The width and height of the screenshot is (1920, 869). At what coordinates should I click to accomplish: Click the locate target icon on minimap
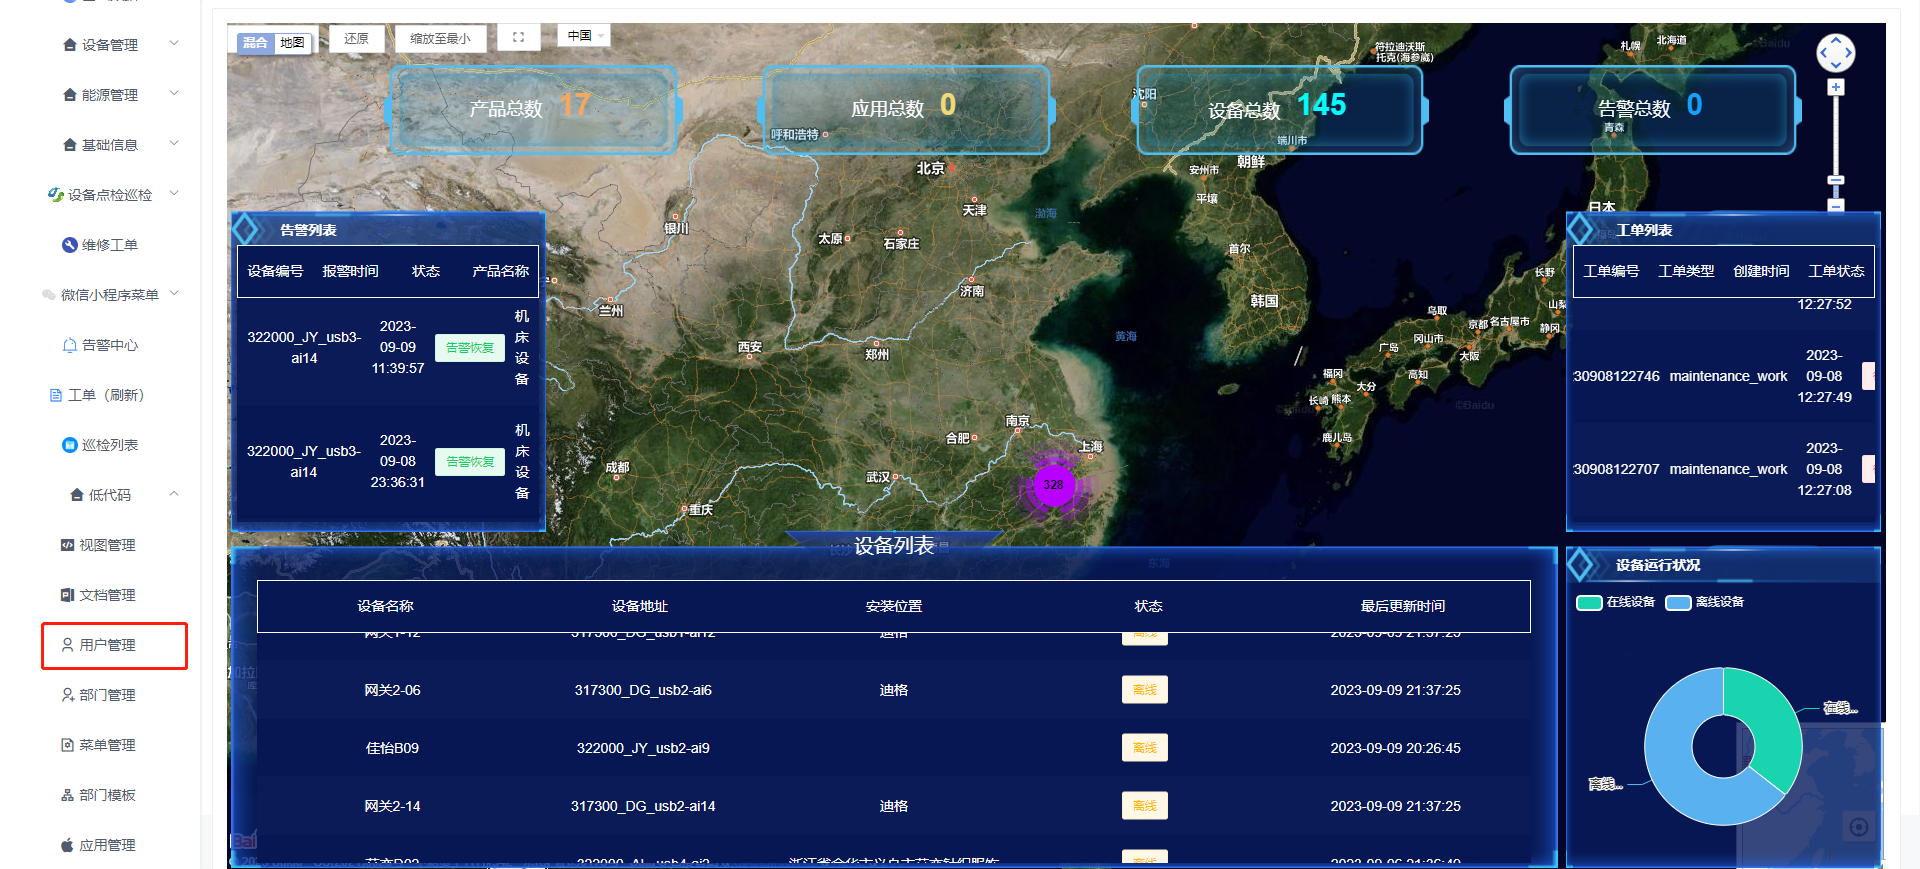click(1859, 827)
